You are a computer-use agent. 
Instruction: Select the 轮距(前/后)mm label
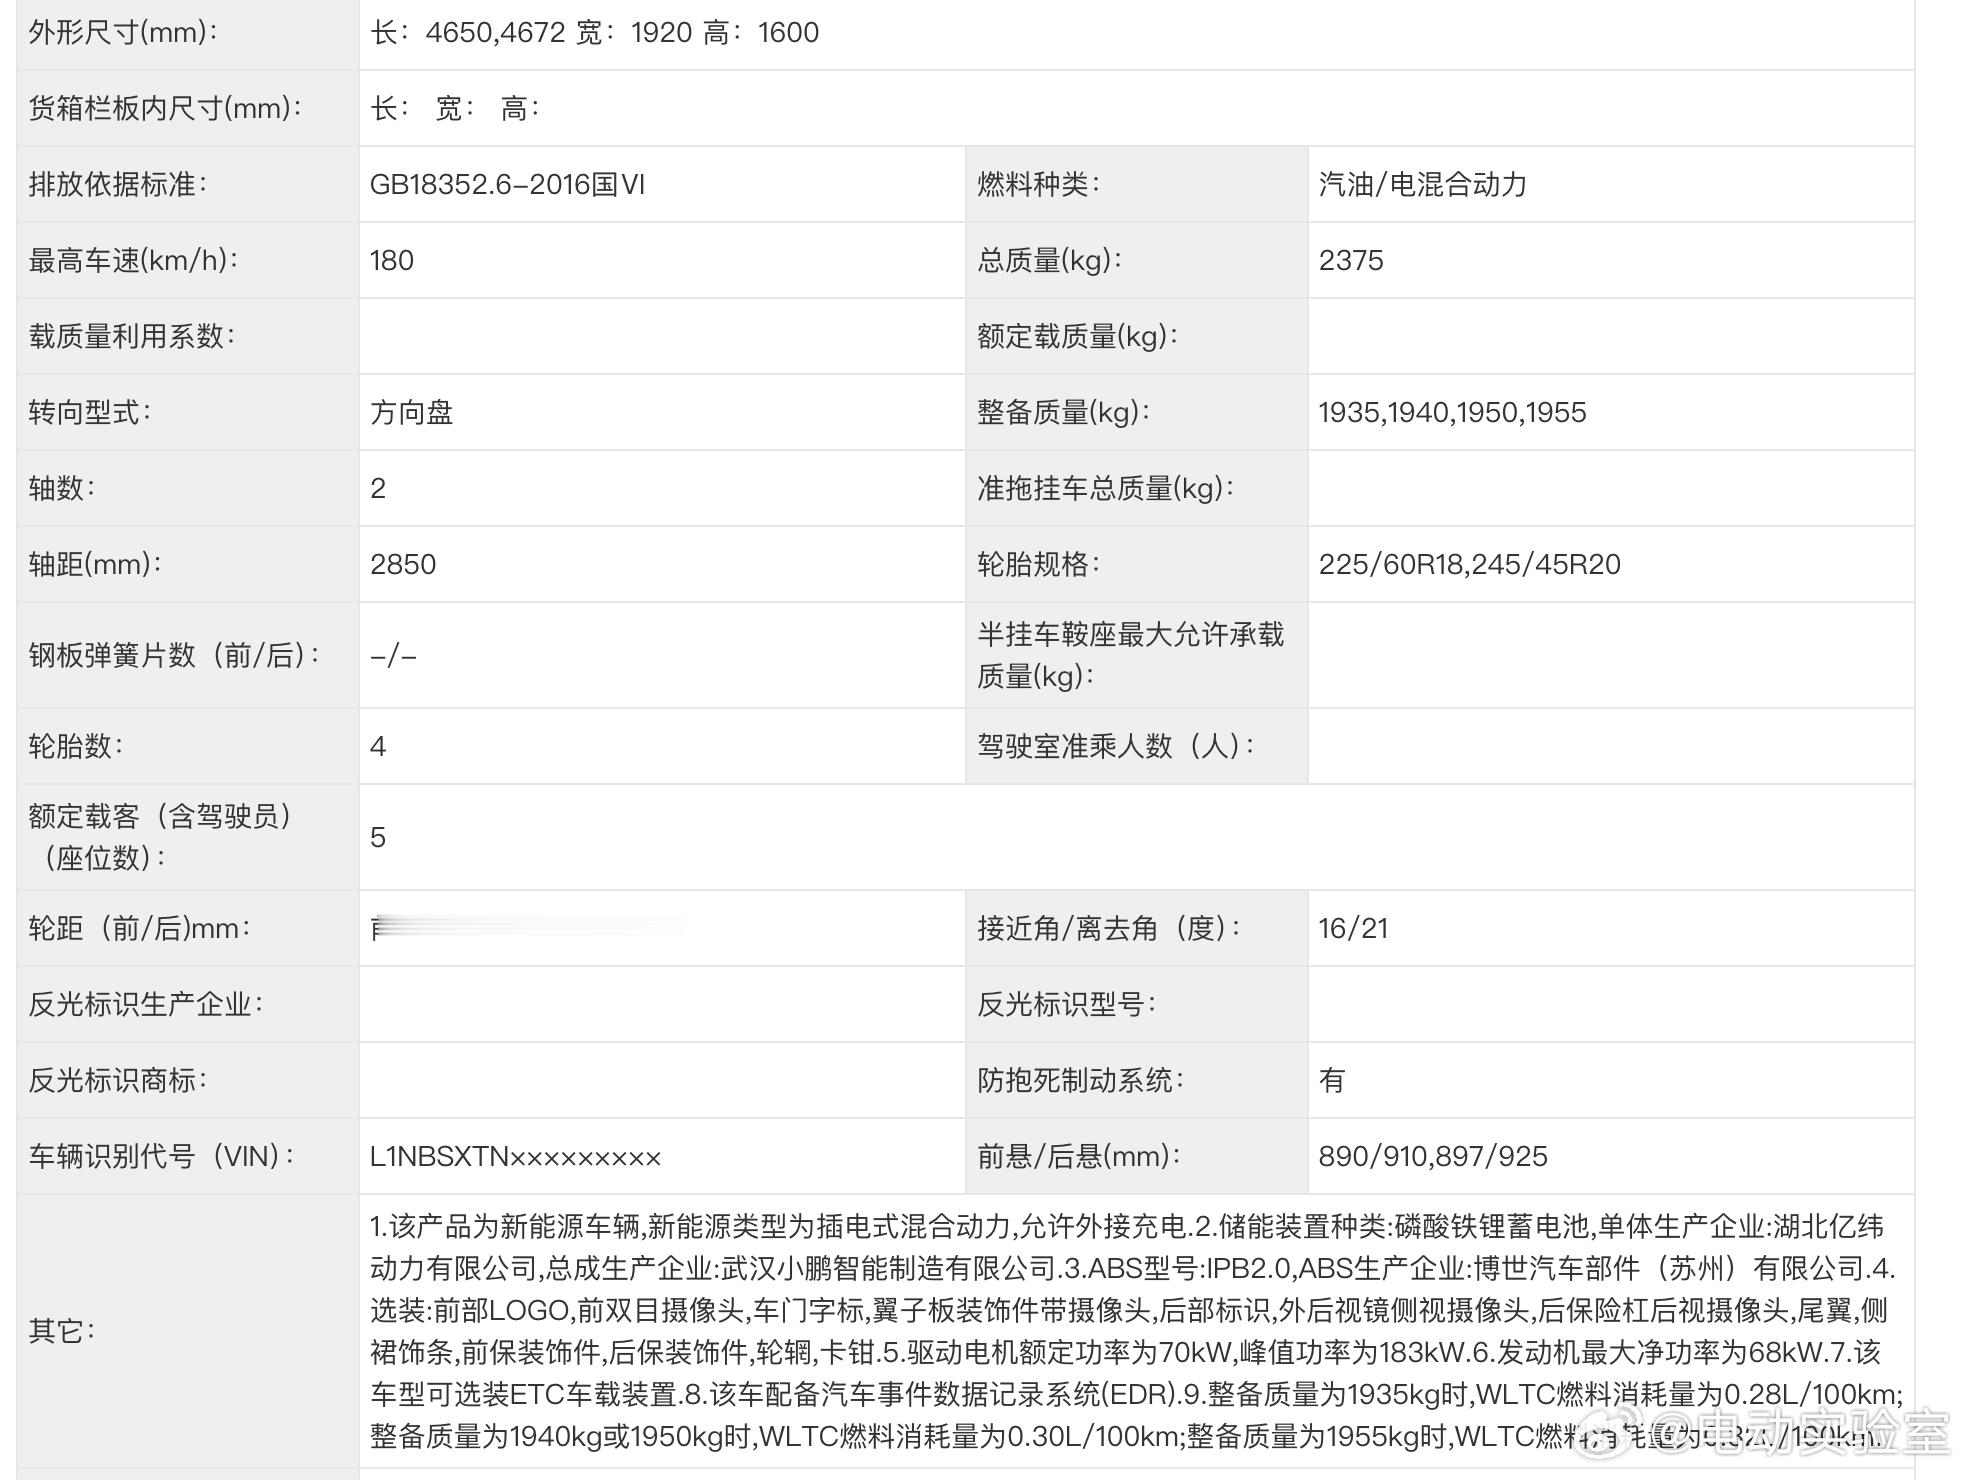click(x=140, y=928)
